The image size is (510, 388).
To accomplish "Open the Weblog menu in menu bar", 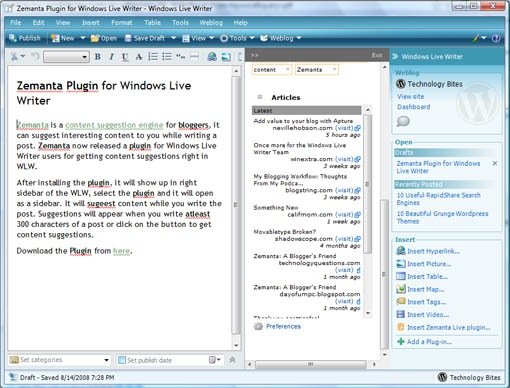I will tap(211, 23).
